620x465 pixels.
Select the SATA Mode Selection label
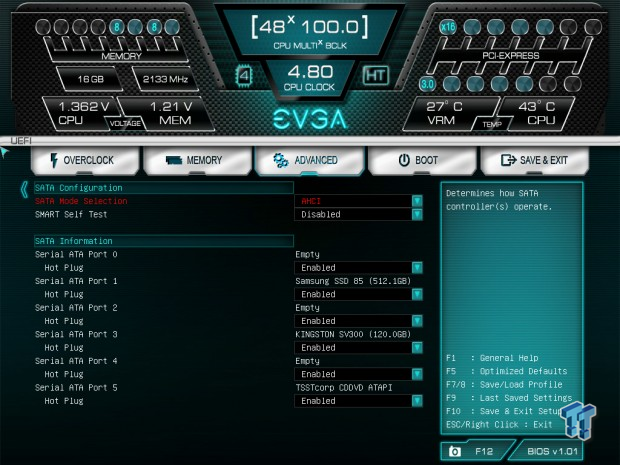pos(81,201)
